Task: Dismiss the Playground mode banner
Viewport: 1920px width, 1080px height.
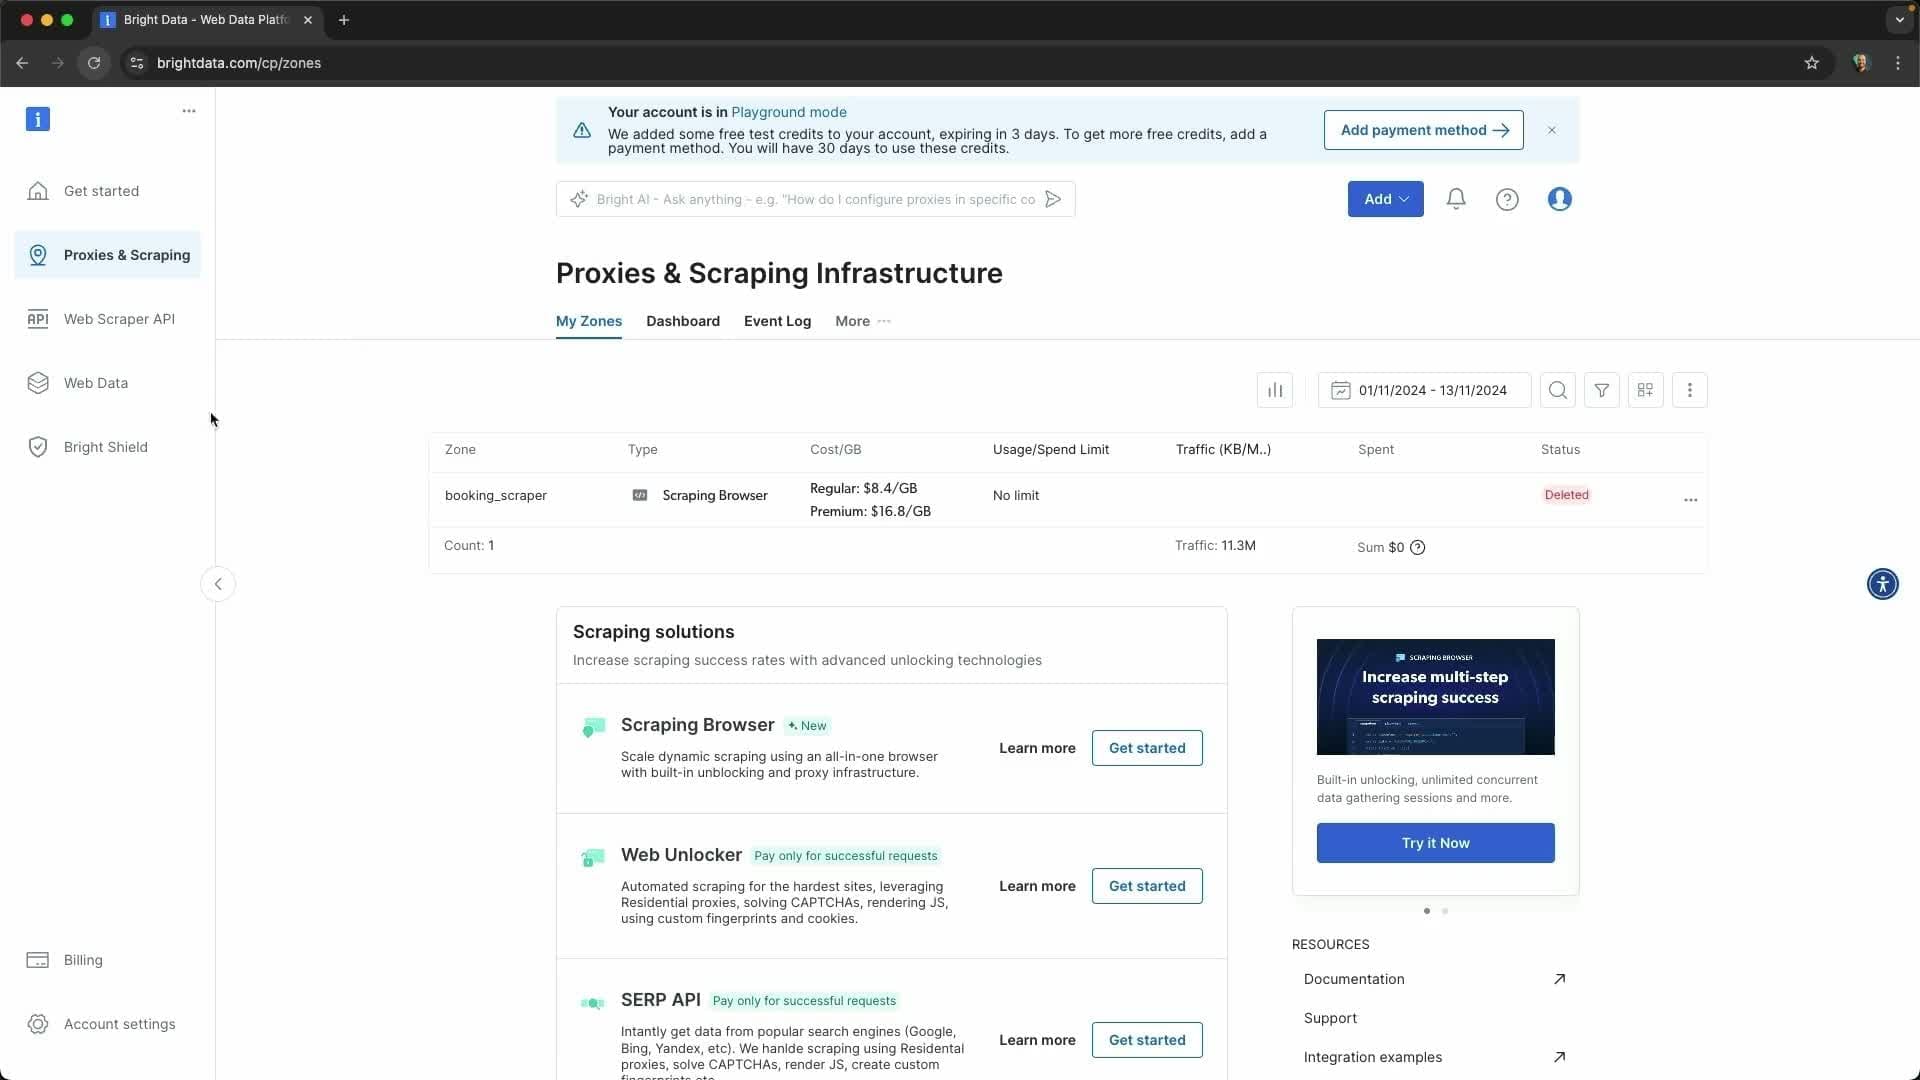Action: 1552,130
